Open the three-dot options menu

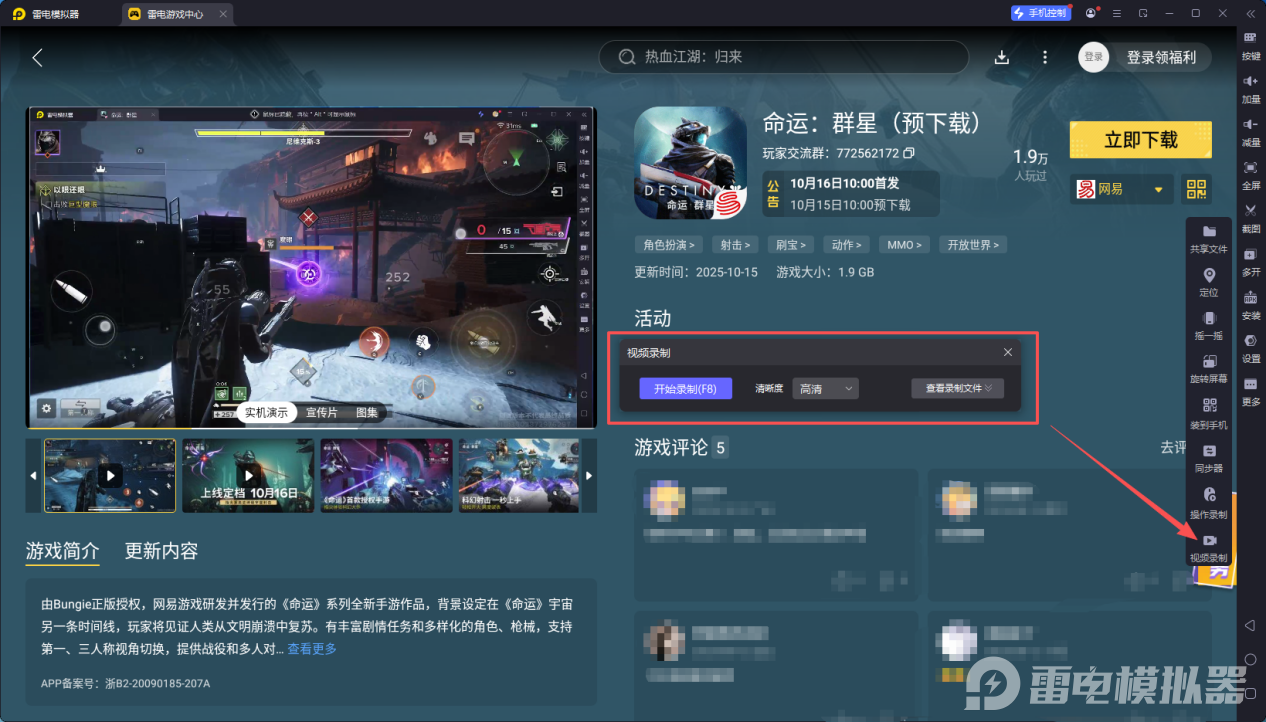tap(1045, 57)
